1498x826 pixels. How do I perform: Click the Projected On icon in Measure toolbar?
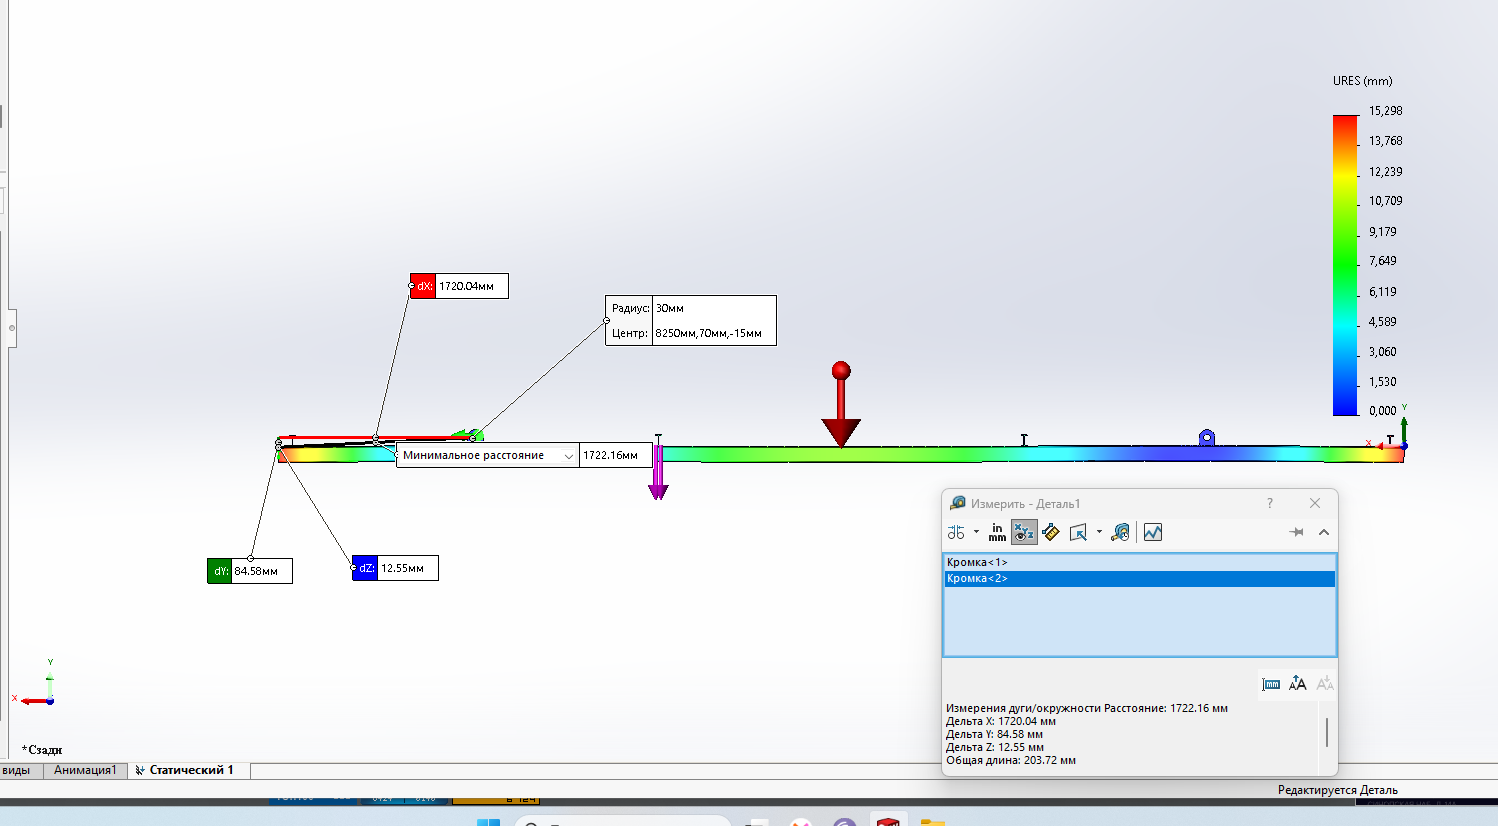[1078, 532]
